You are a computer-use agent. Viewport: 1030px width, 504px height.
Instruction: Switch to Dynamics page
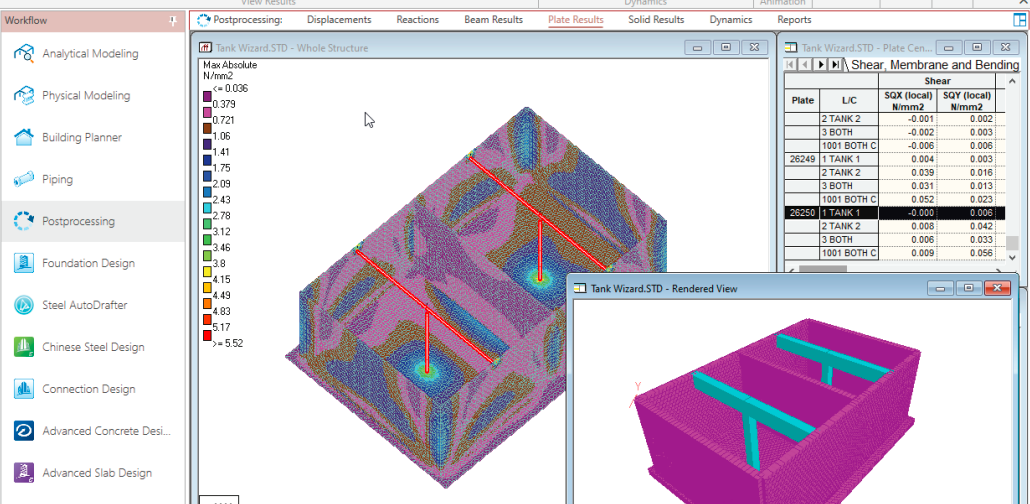[730, 20]
